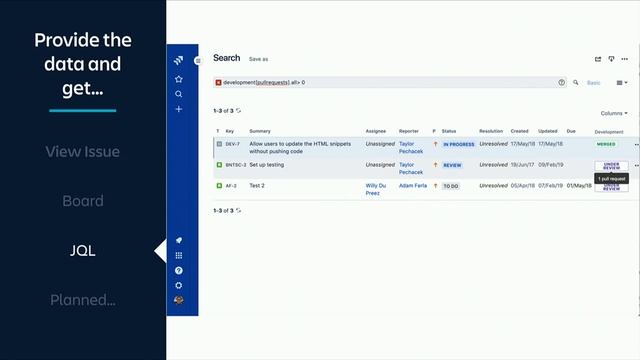Expand the sidebar with the toggle handle
This screenshot has width=640, height=360.
click(x=198, y=61)
